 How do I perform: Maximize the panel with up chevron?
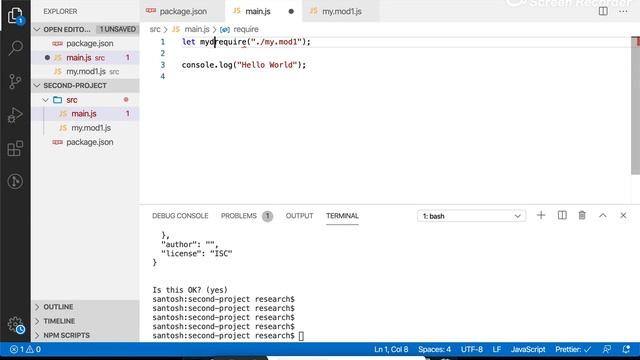coord(602,216)
